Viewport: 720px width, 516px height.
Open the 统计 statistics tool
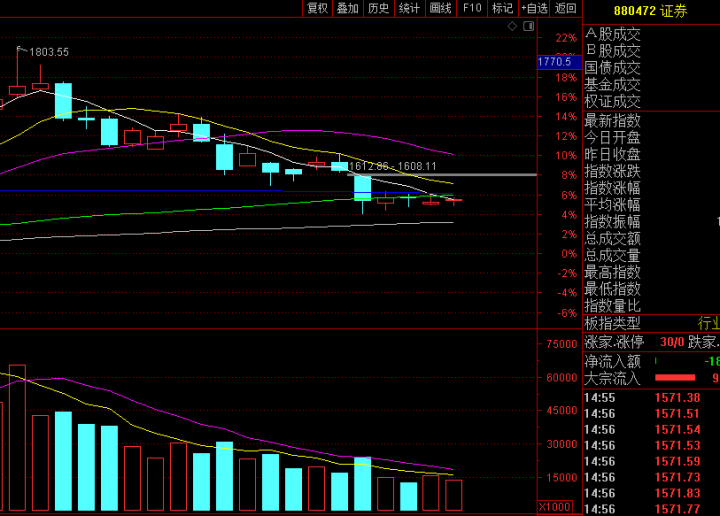[409, 8]
